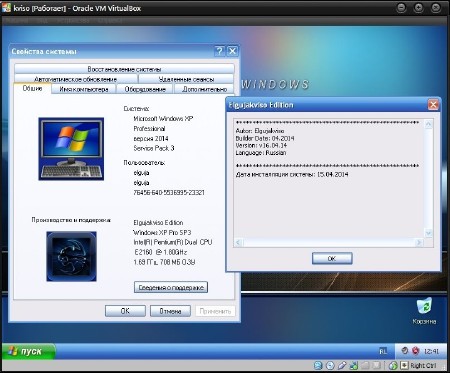Click the 'Производство и поддержка' label

point(71,220)
